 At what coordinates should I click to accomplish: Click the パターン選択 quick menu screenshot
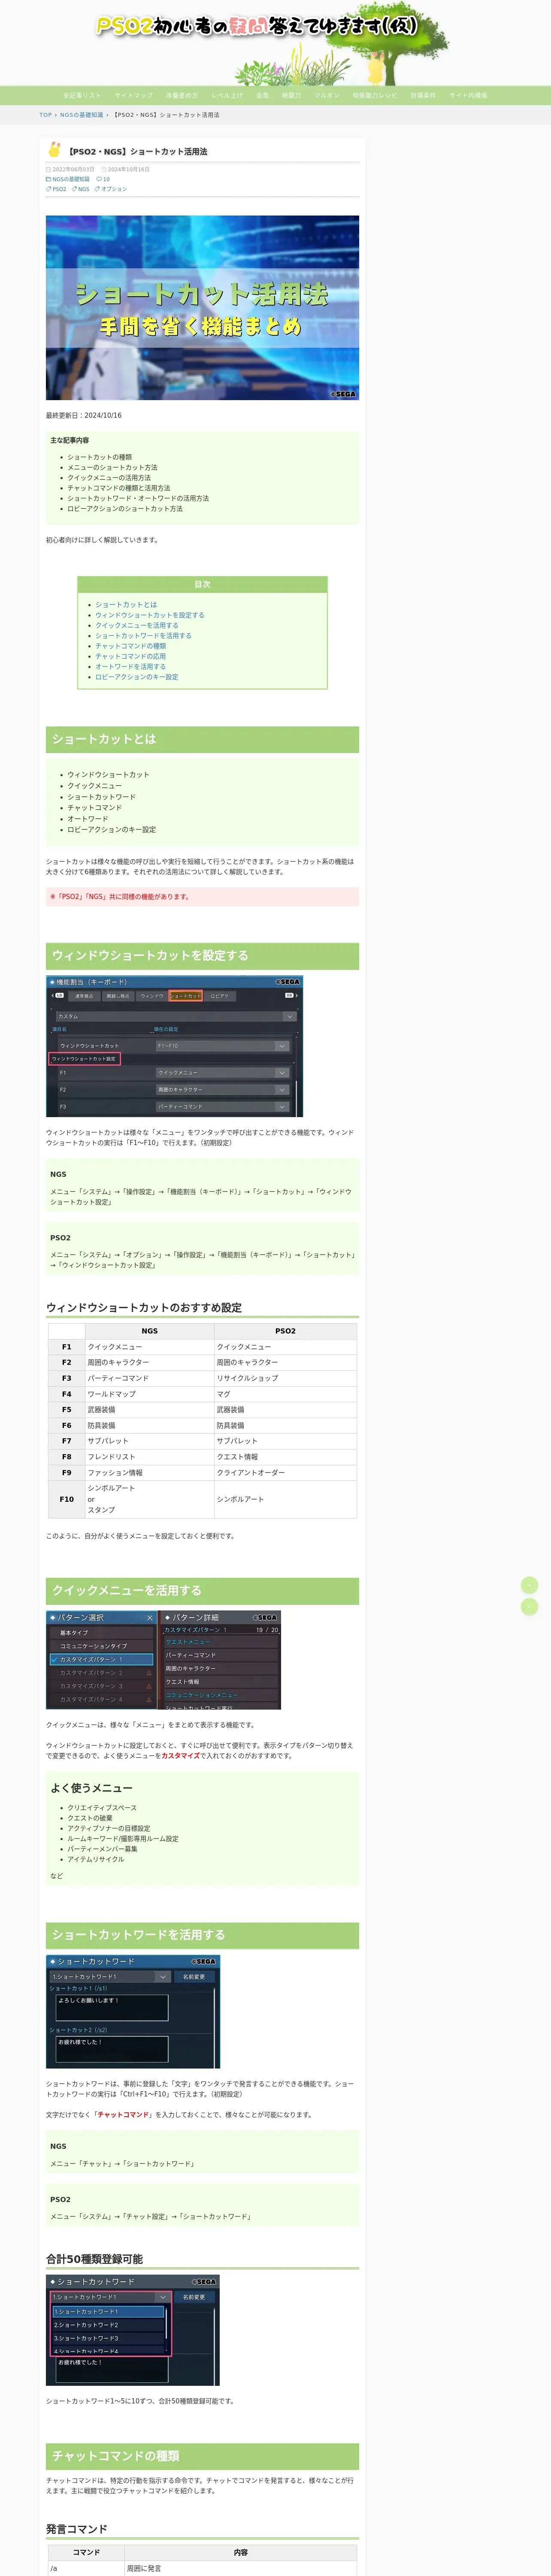[164, 1660]
